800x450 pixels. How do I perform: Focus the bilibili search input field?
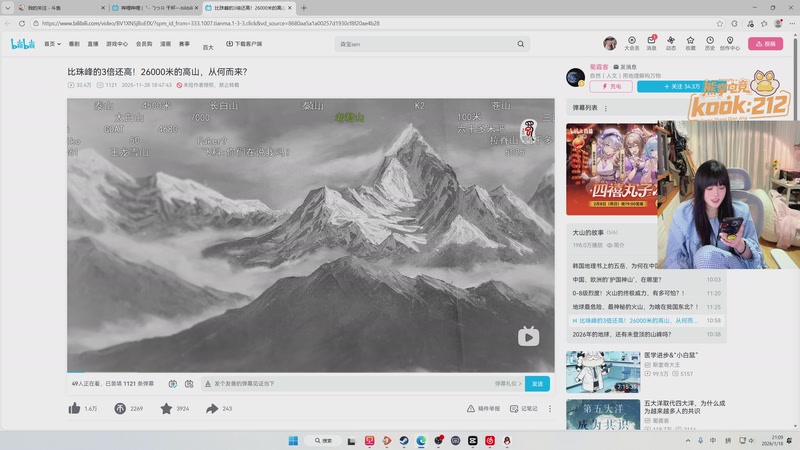click(x=426, y=44)
